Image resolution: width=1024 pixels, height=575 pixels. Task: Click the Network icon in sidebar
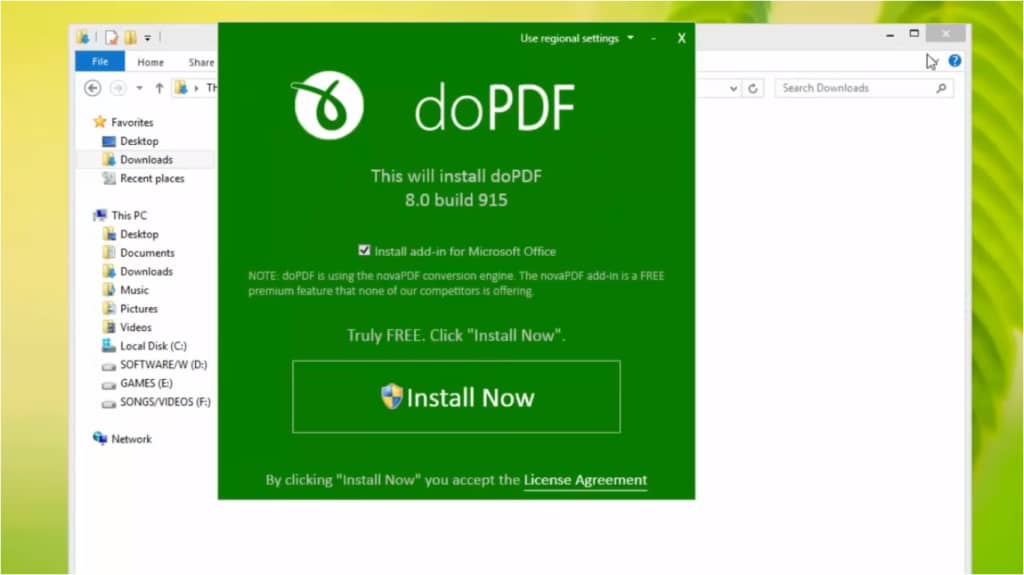click(100, 438)
